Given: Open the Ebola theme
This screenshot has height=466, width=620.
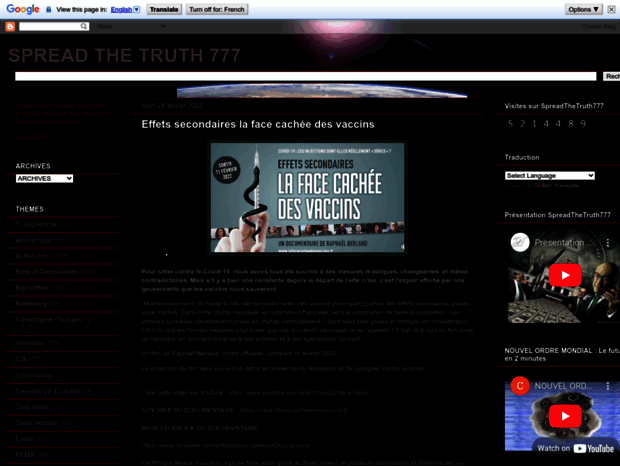Looking at the screenshot, I should (x=24, y=439).
